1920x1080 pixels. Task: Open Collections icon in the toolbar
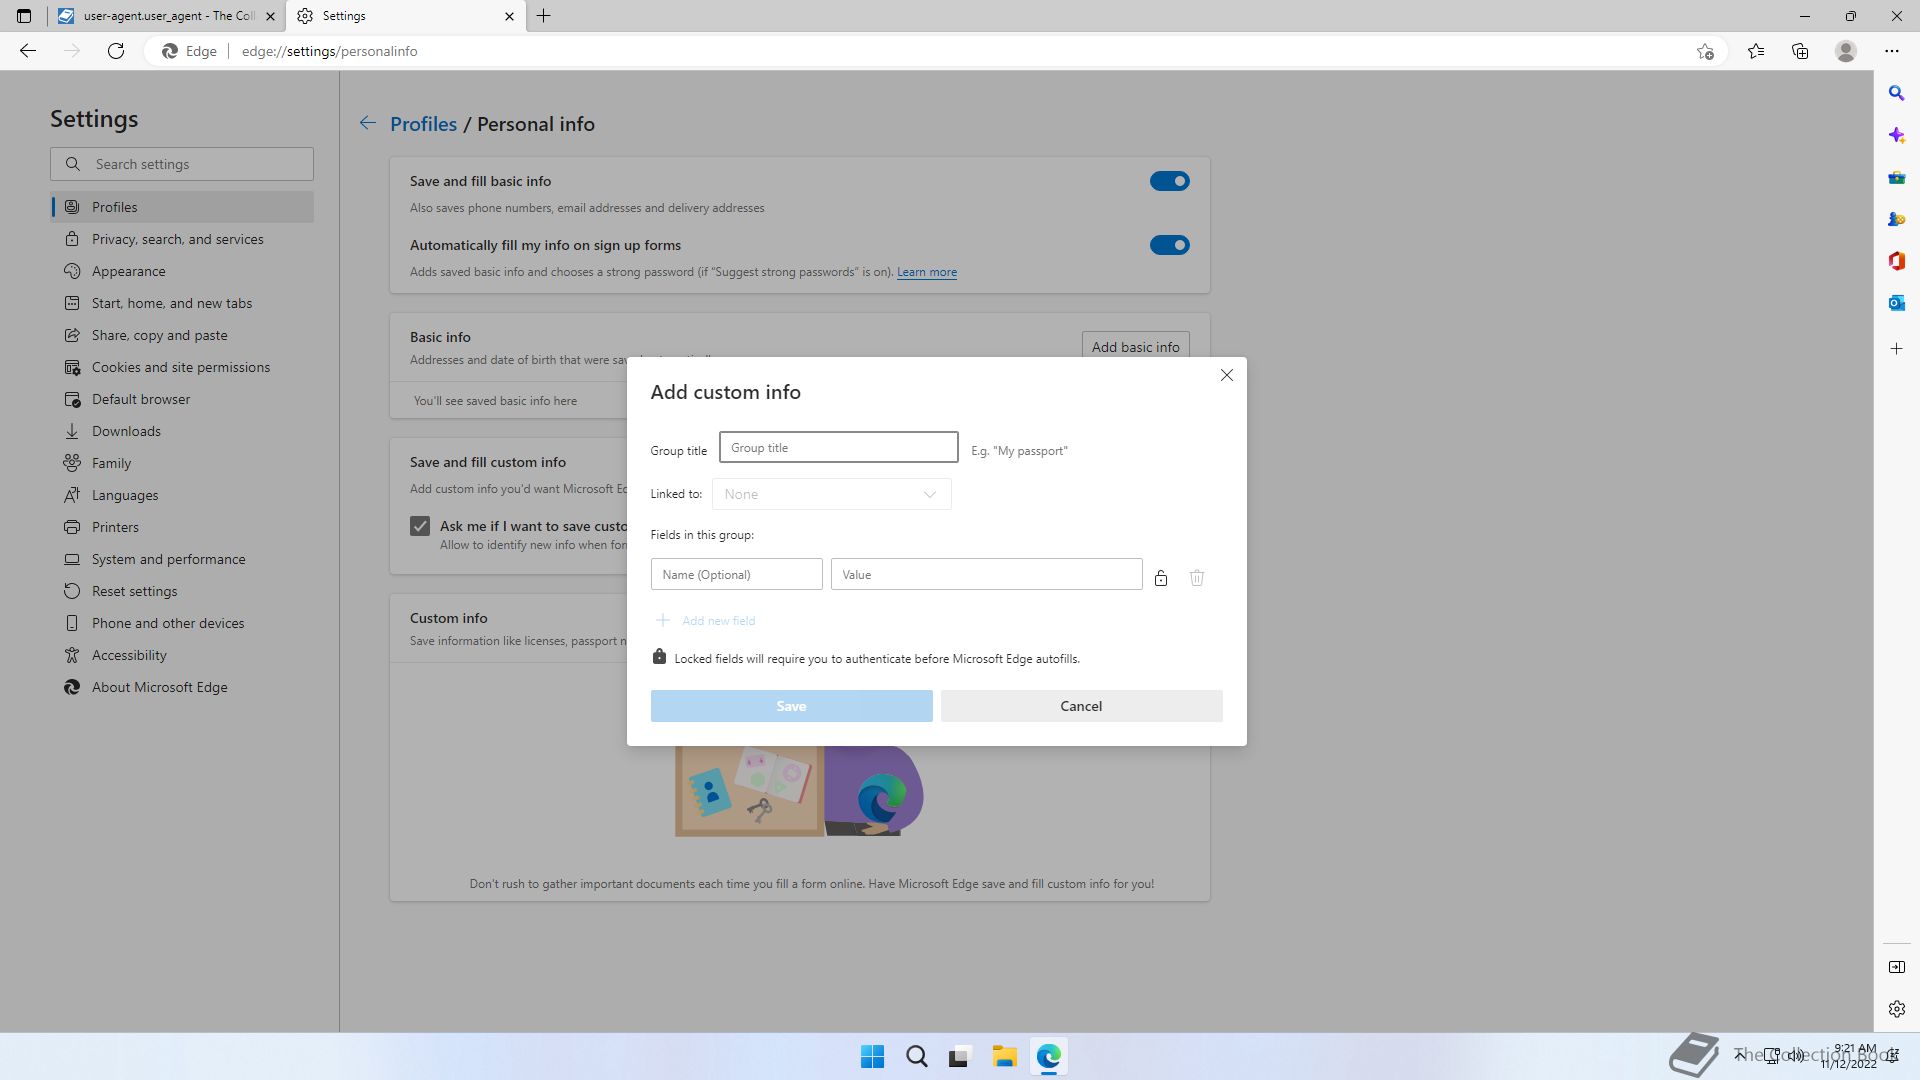(1800, 51)
